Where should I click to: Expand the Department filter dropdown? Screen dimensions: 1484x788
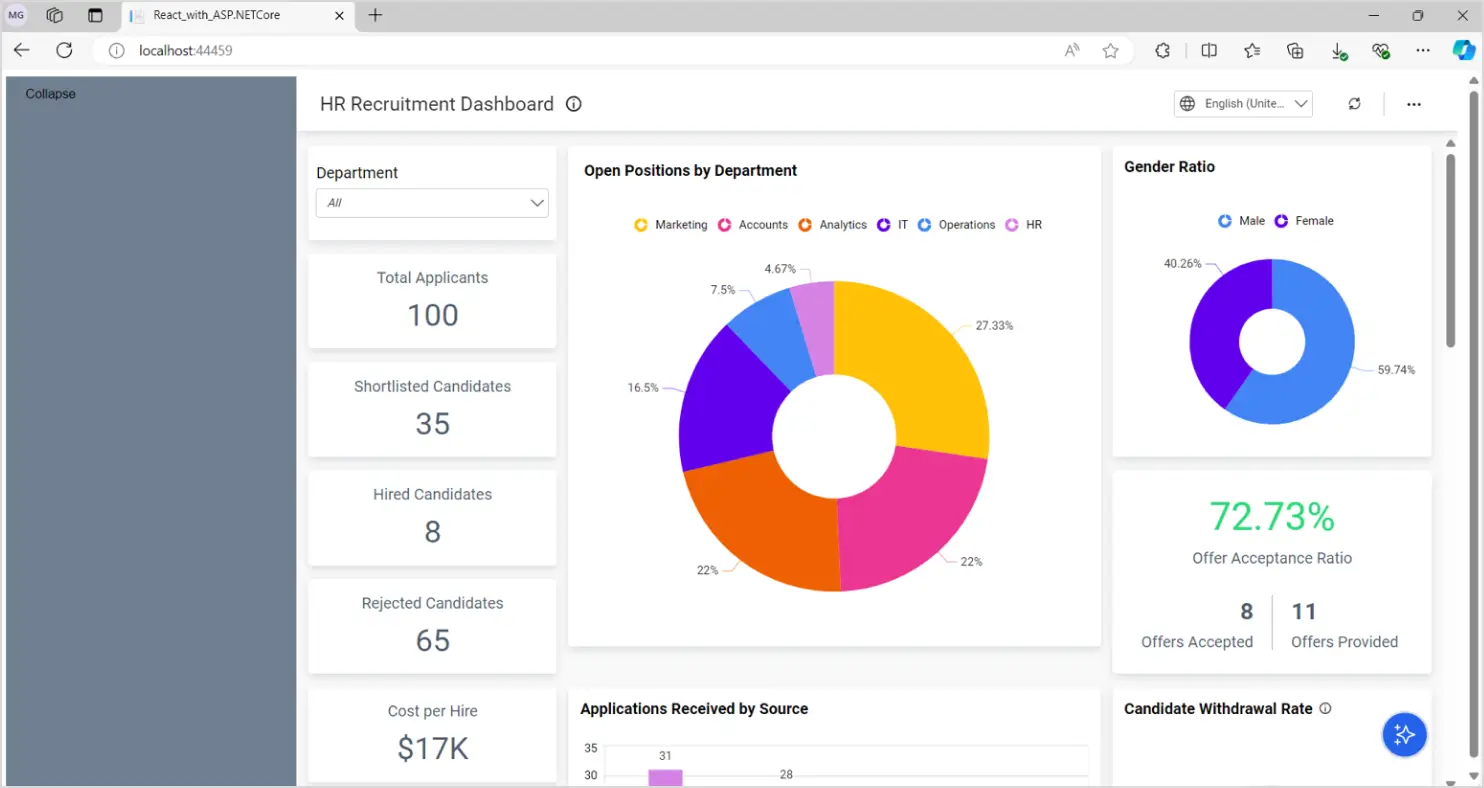[432, 203]
